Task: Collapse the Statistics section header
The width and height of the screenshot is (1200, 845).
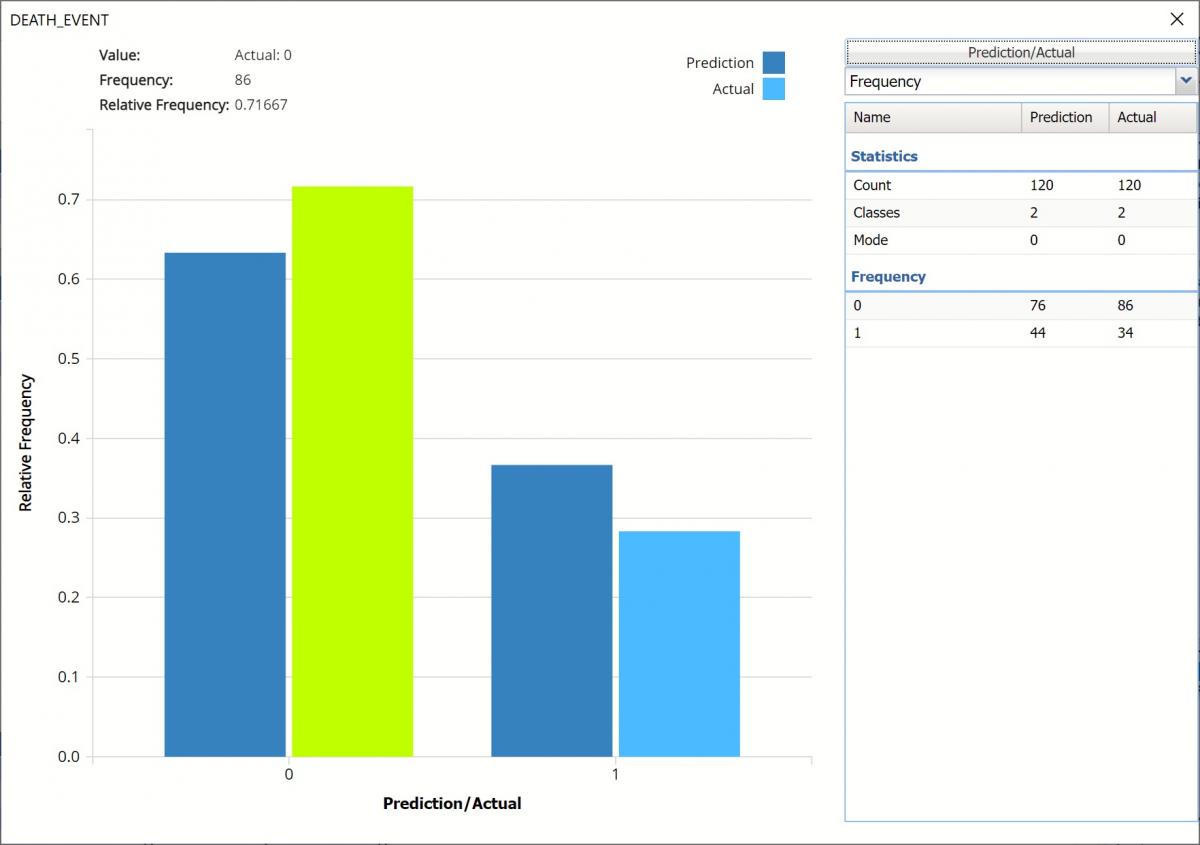Action: click(884, 156)
